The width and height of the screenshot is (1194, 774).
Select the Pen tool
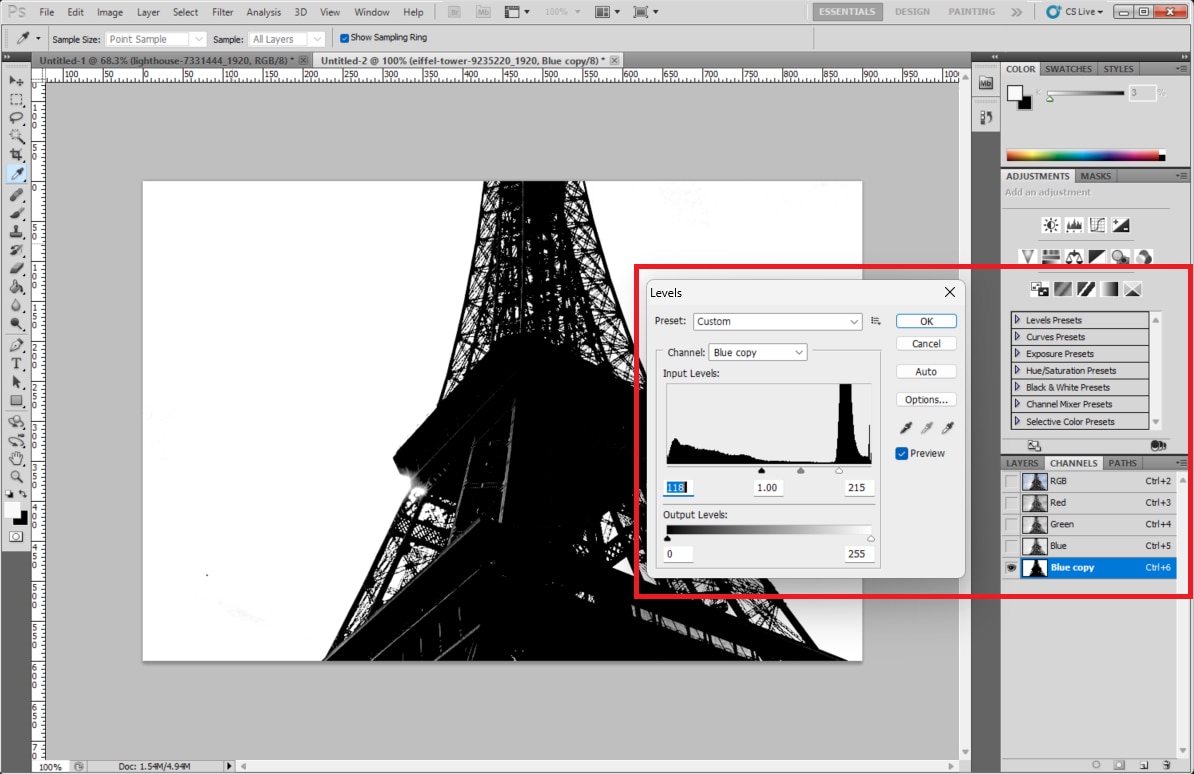click(x=16, y=345)
